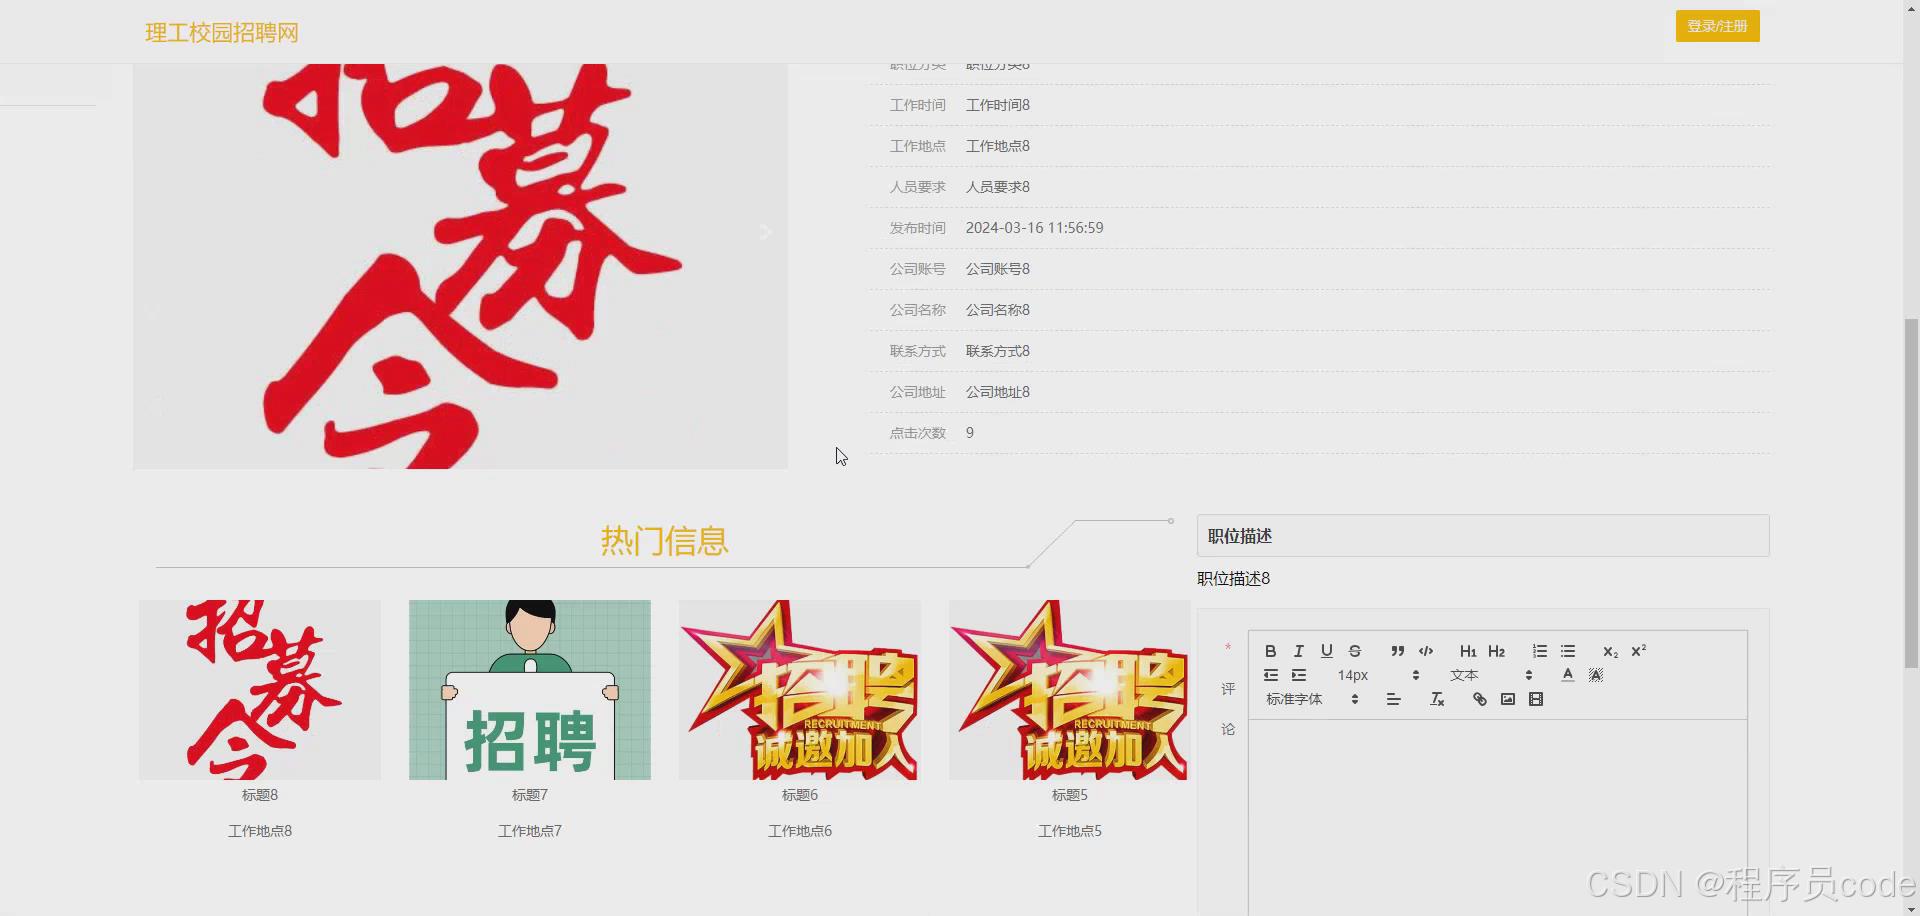Go to 理工校园招聘网 site home
This screenshot has width=1920, height=916.
(221, 32)
